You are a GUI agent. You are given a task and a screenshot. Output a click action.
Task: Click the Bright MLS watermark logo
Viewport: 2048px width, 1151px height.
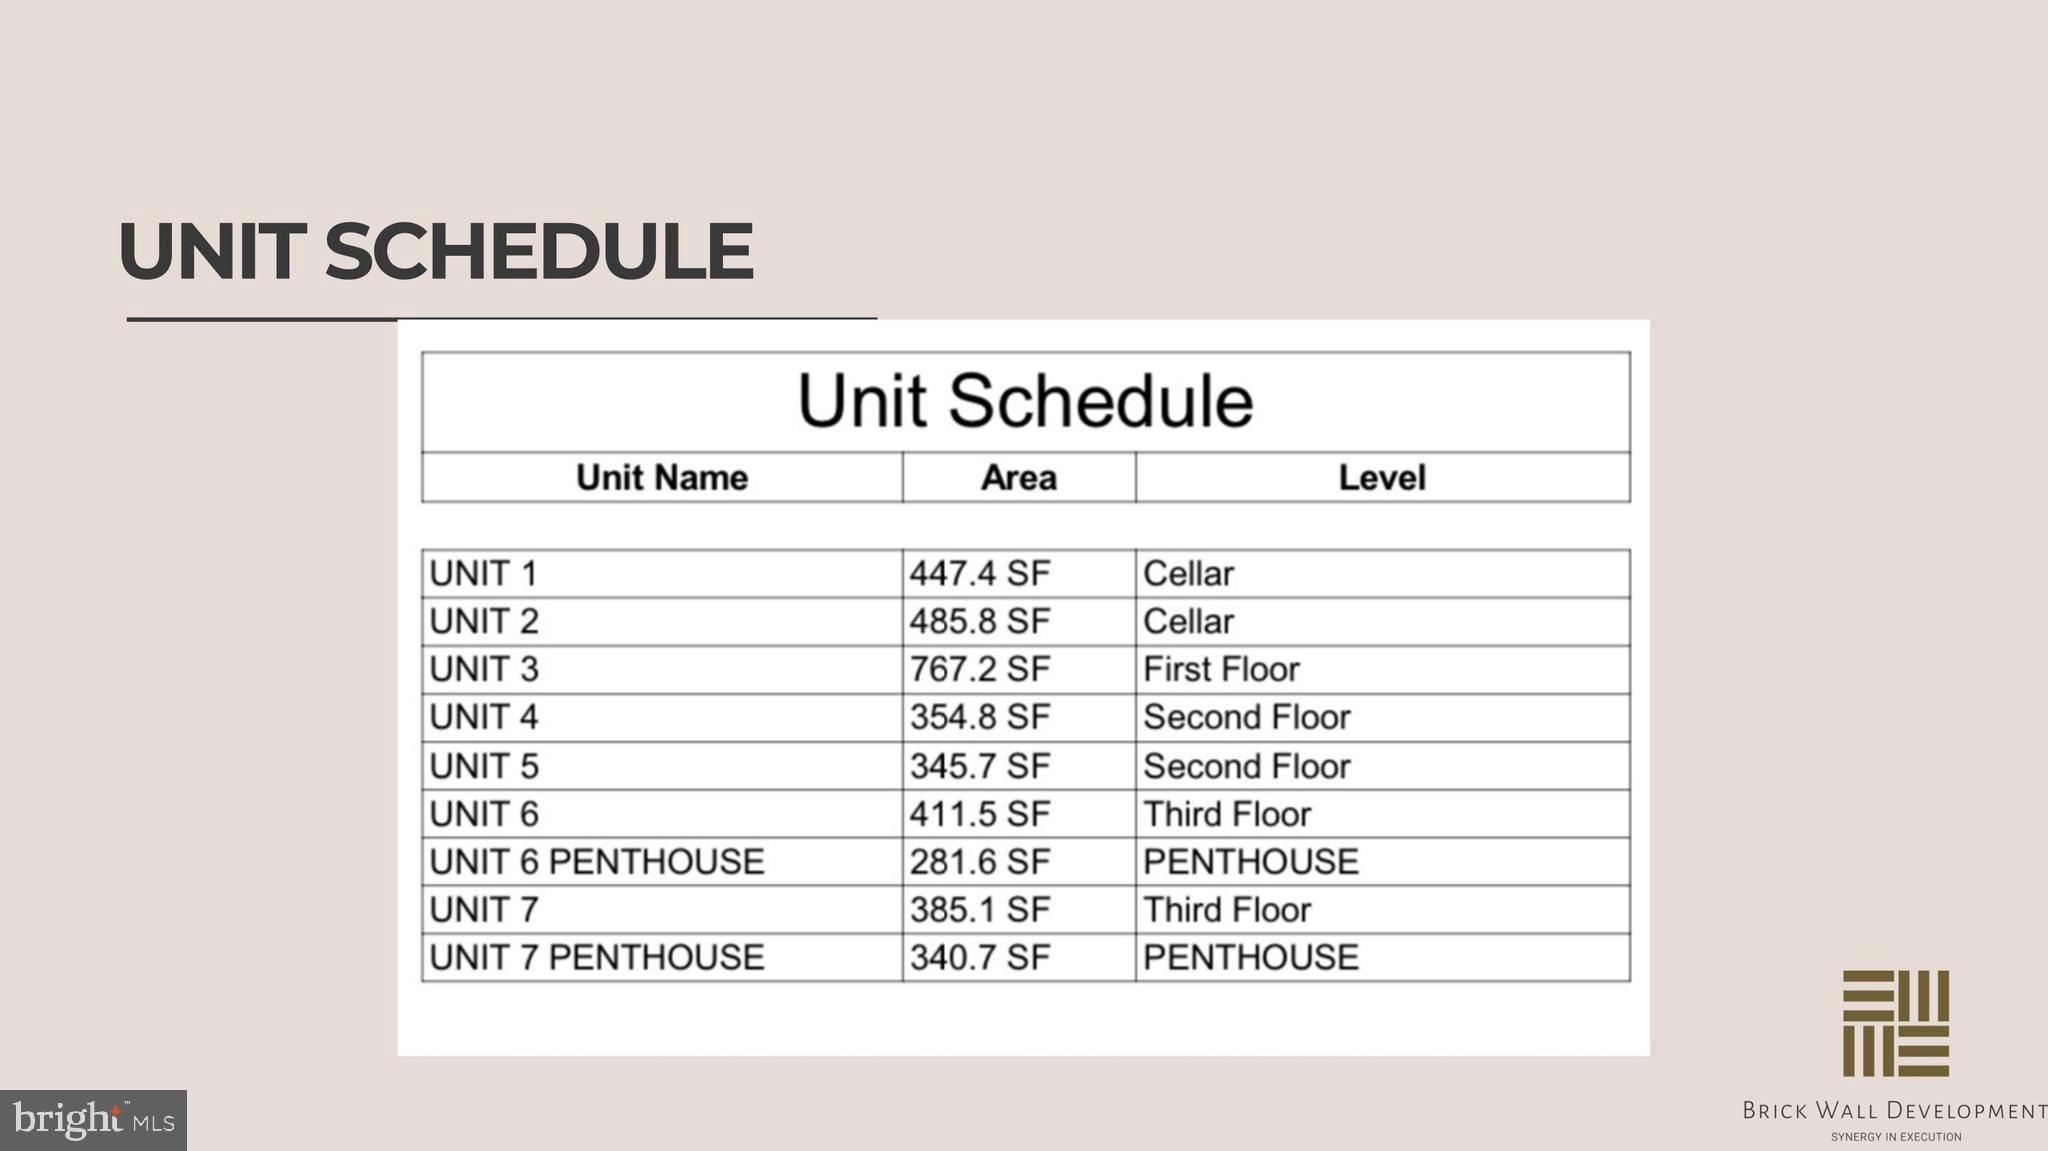coord(93,1120)
